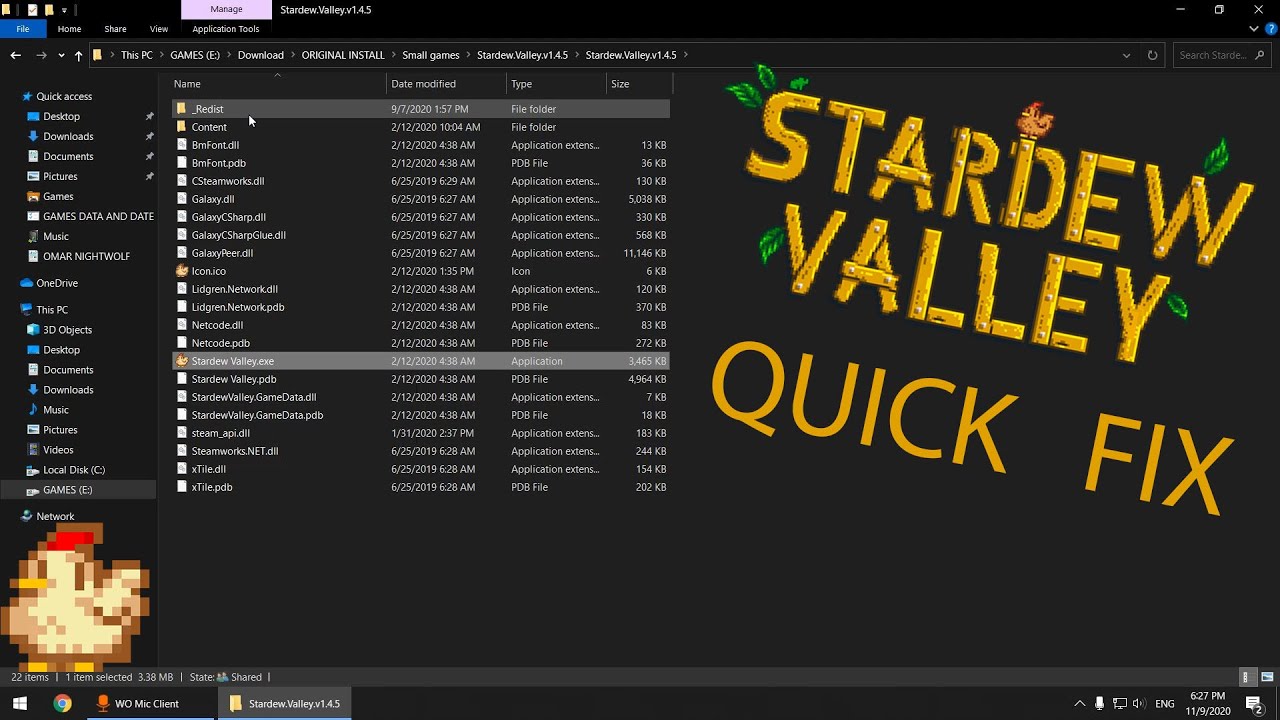The height and width of the screenshot is (720, 1280).
Task: Show hidden tray icons chevron
Action: point(1079,704)
